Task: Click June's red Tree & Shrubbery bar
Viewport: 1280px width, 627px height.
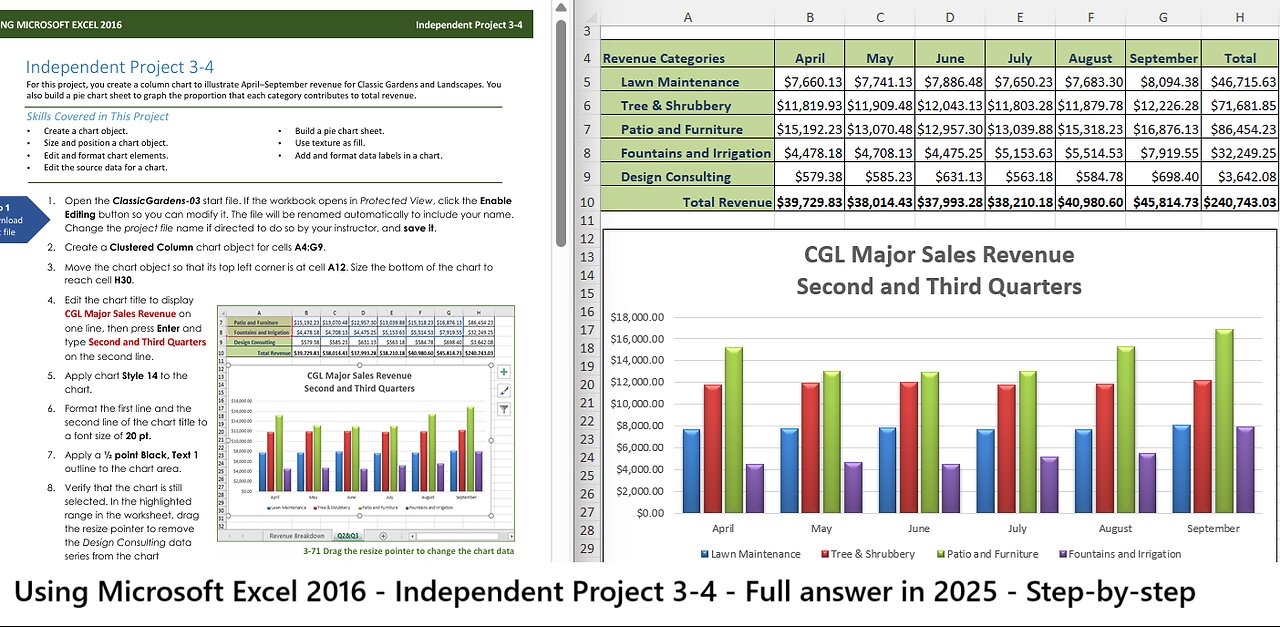Action: 909,446
